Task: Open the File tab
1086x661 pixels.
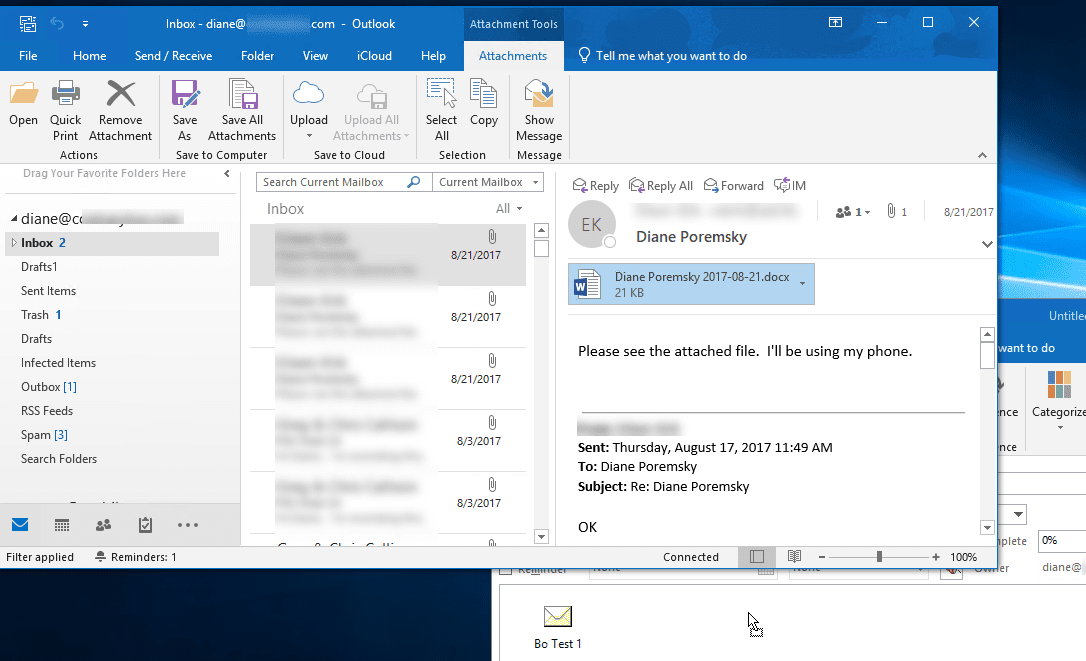Action: click(x=28, y=56)
